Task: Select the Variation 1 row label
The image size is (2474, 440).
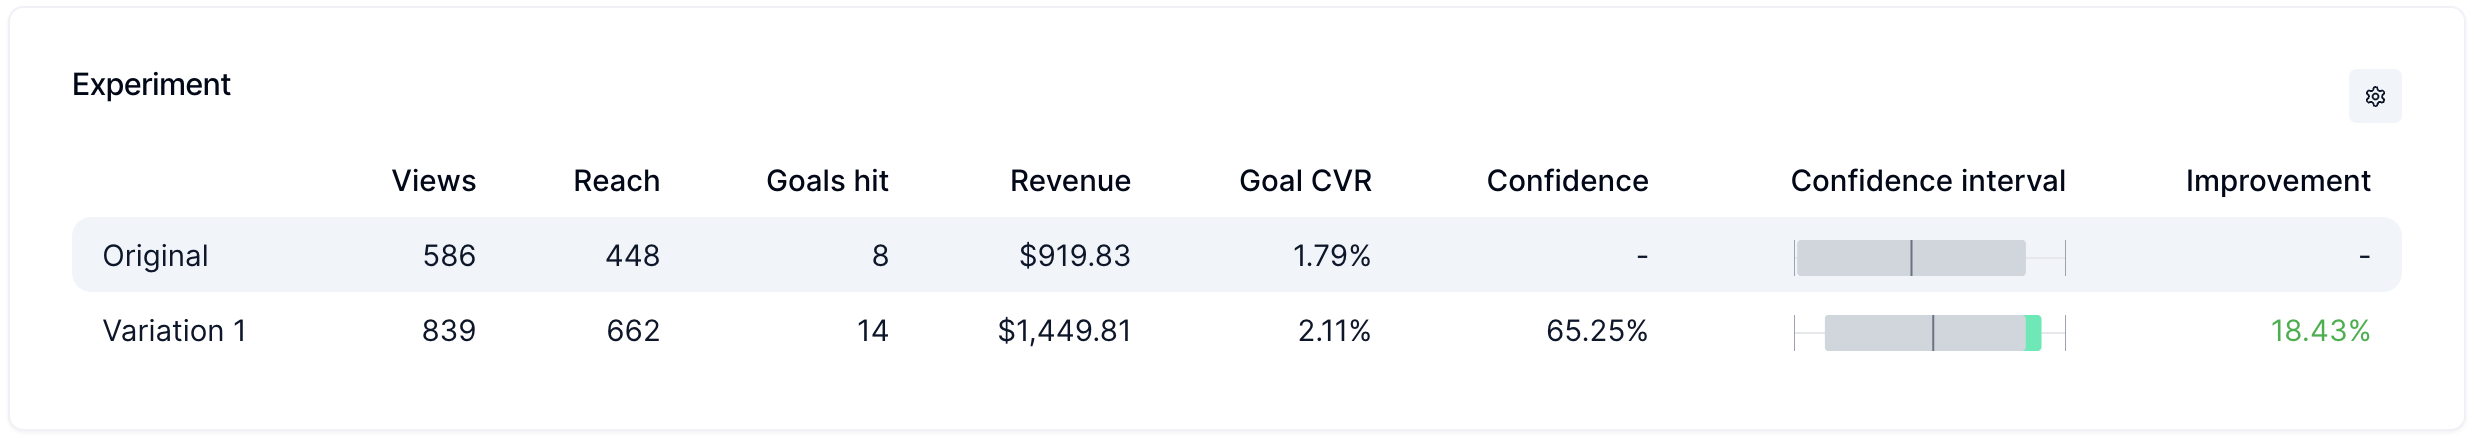Action: pos(174,331)
